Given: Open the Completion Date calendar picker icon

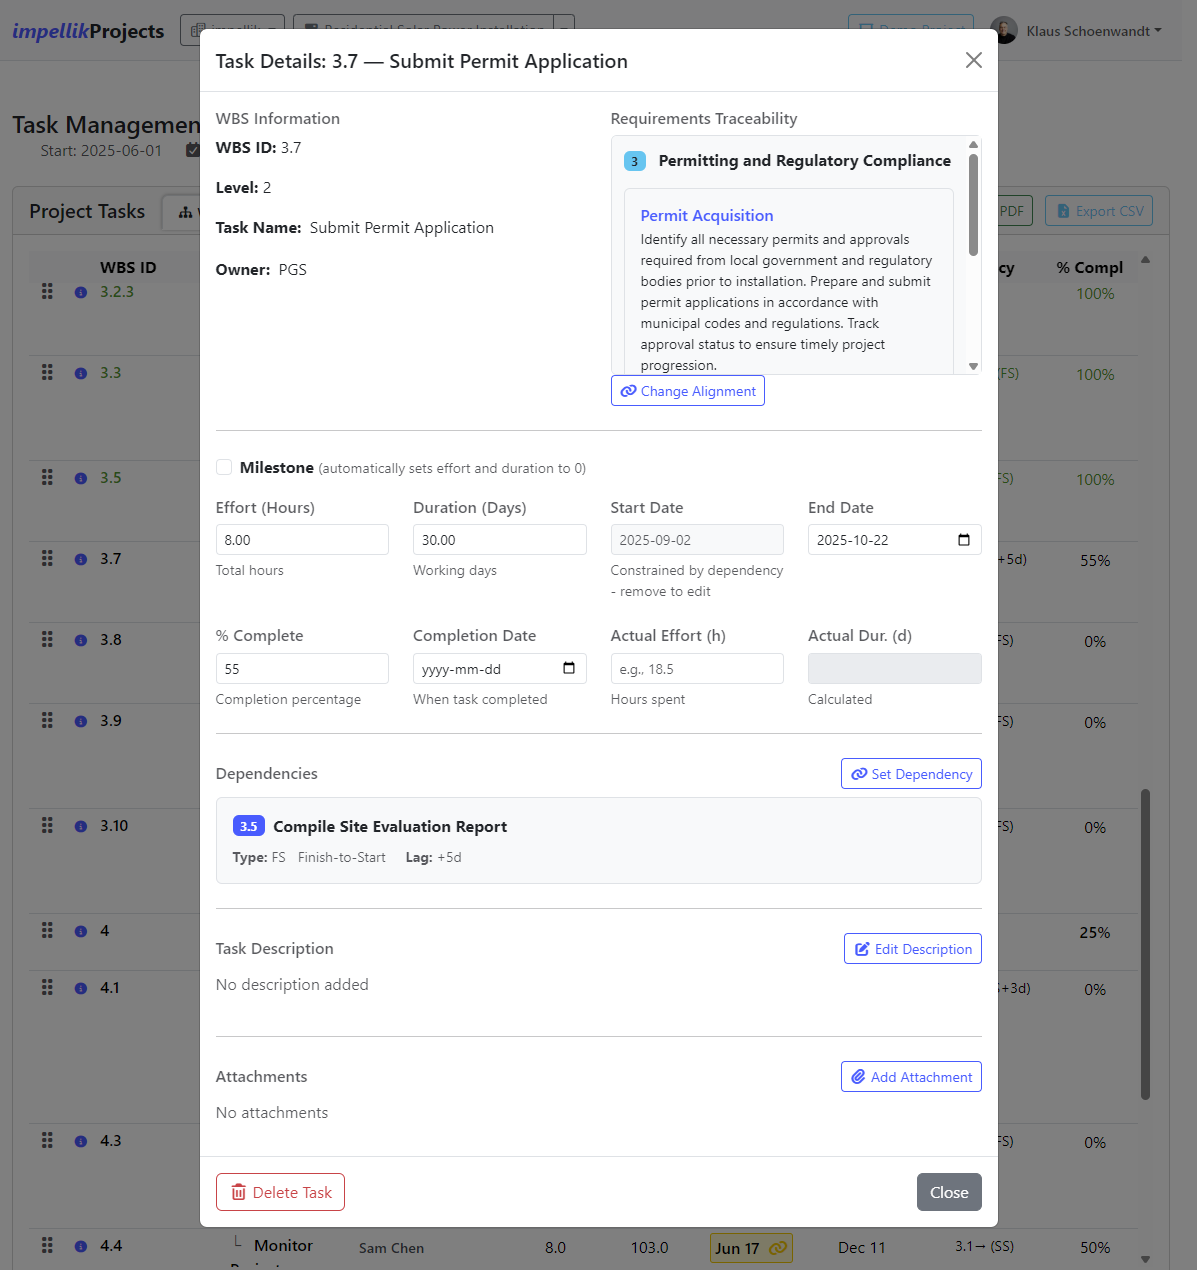Looking at the screenshot, I should click(569, 668).
